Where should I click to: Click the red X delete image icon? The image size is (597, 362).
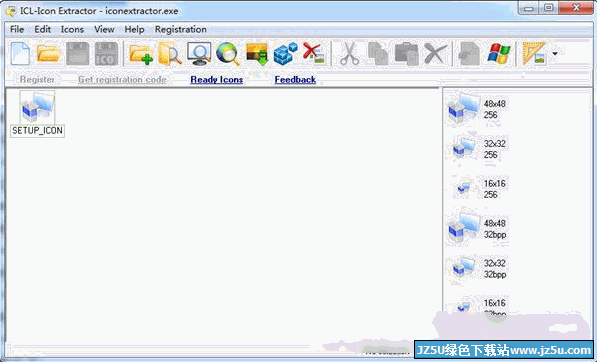coord(314,53)
